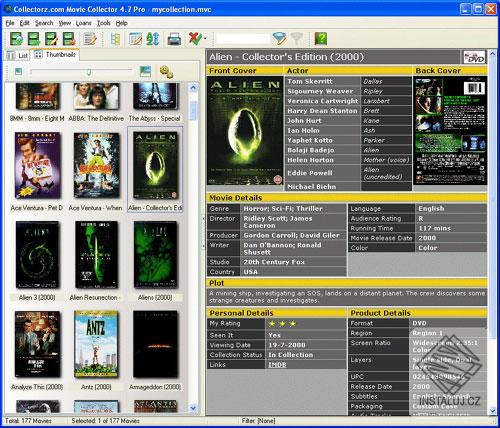Click the Print toolbar icon

pos(174,39)
